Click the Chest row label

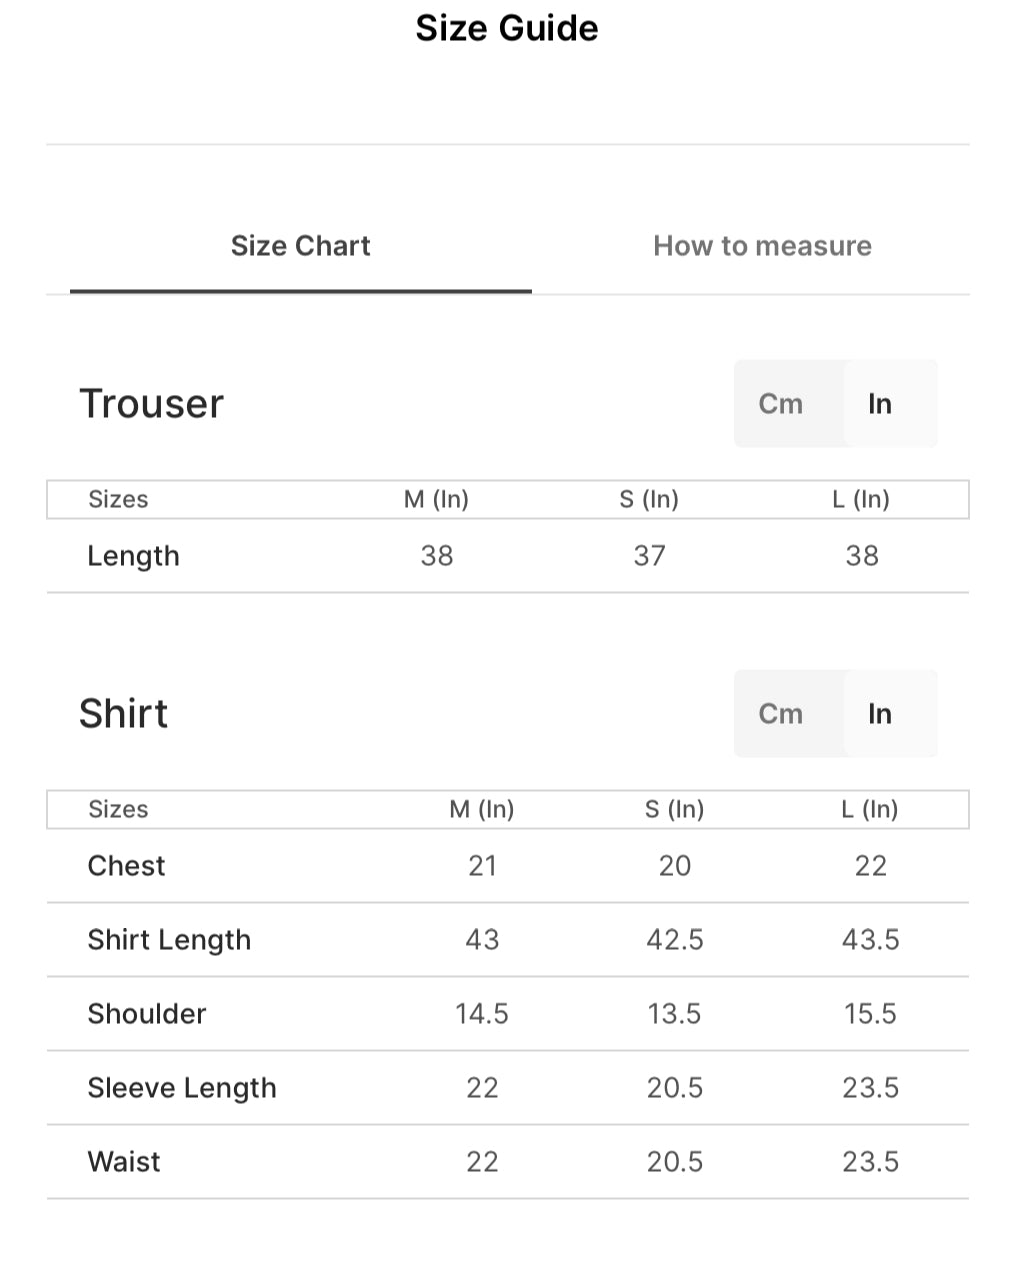coord(126,866)
